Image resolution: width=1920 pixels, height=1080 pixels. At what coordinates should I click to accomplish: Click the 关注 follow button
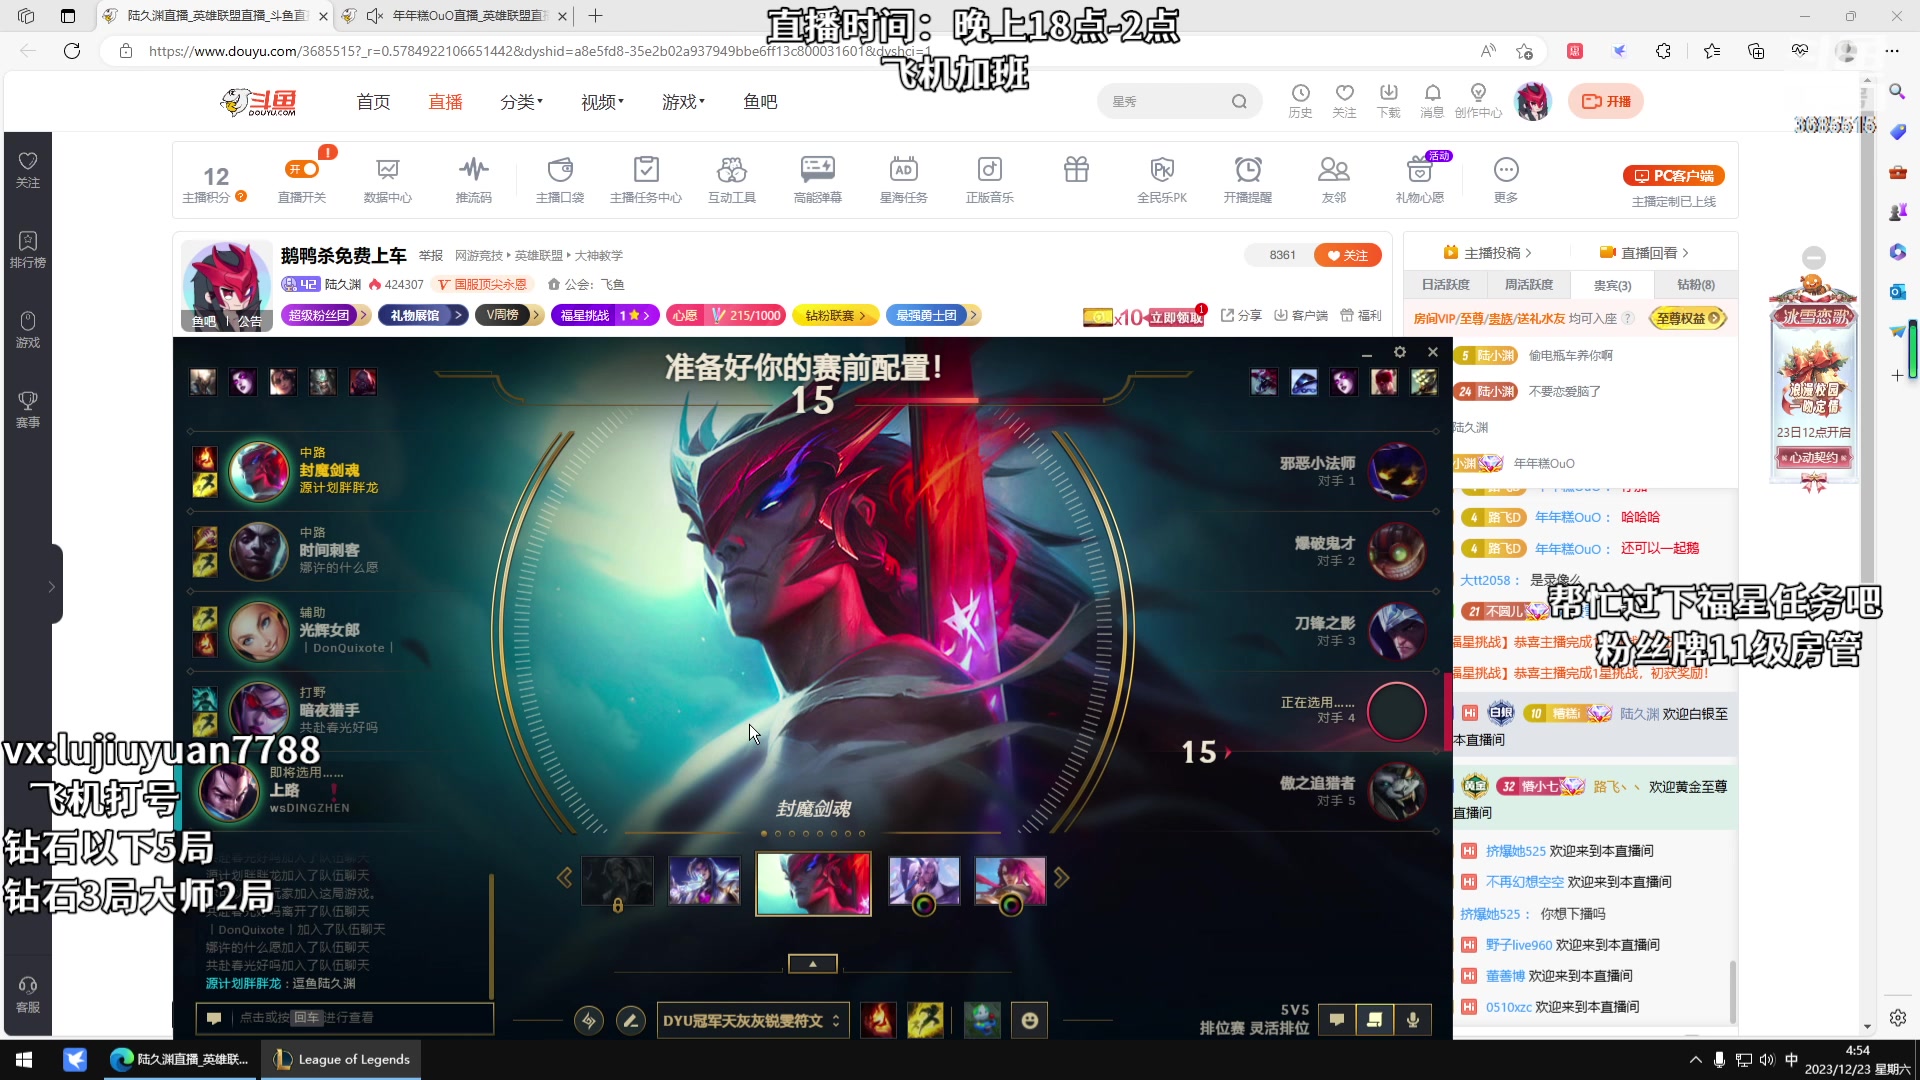tap(1347, 255)
